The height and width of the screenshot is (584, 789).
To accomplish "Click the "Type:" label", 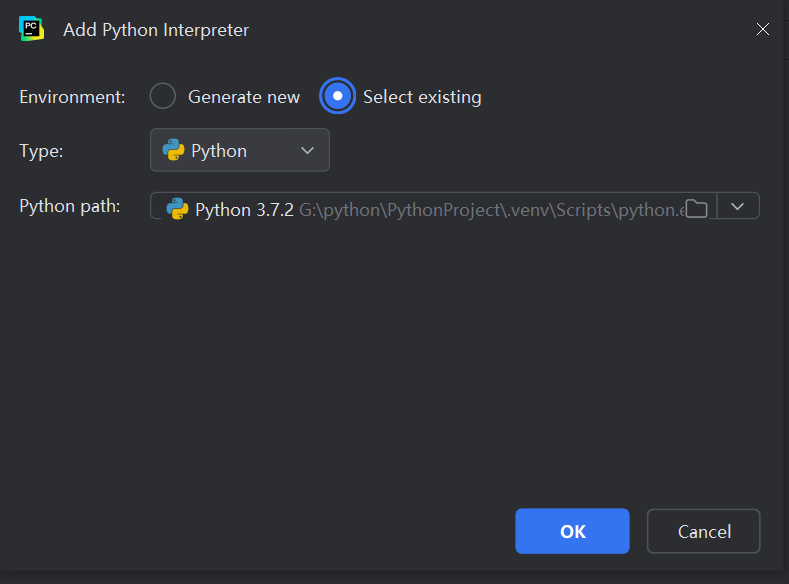I will point(41,151).
